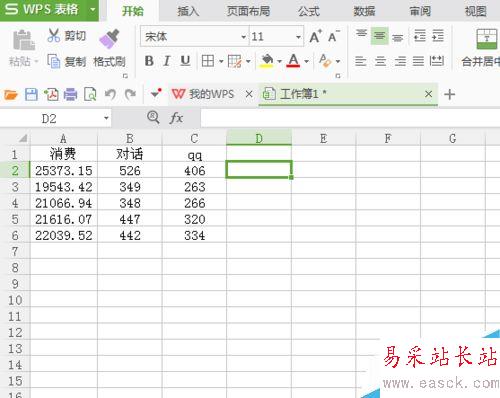Click the Undo arrow
This screenshot has width=500, height=398.
coord(110,95)
